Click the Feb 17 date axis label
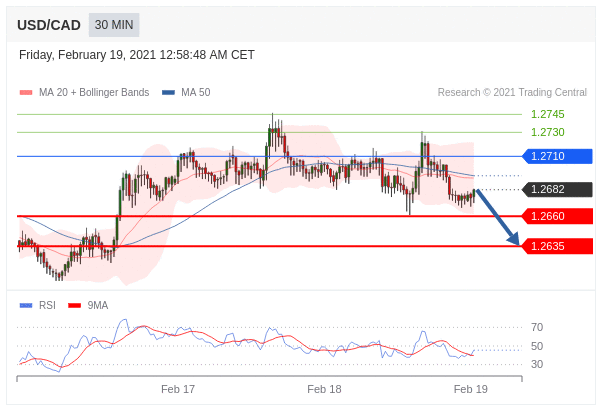 coord(178,389)
